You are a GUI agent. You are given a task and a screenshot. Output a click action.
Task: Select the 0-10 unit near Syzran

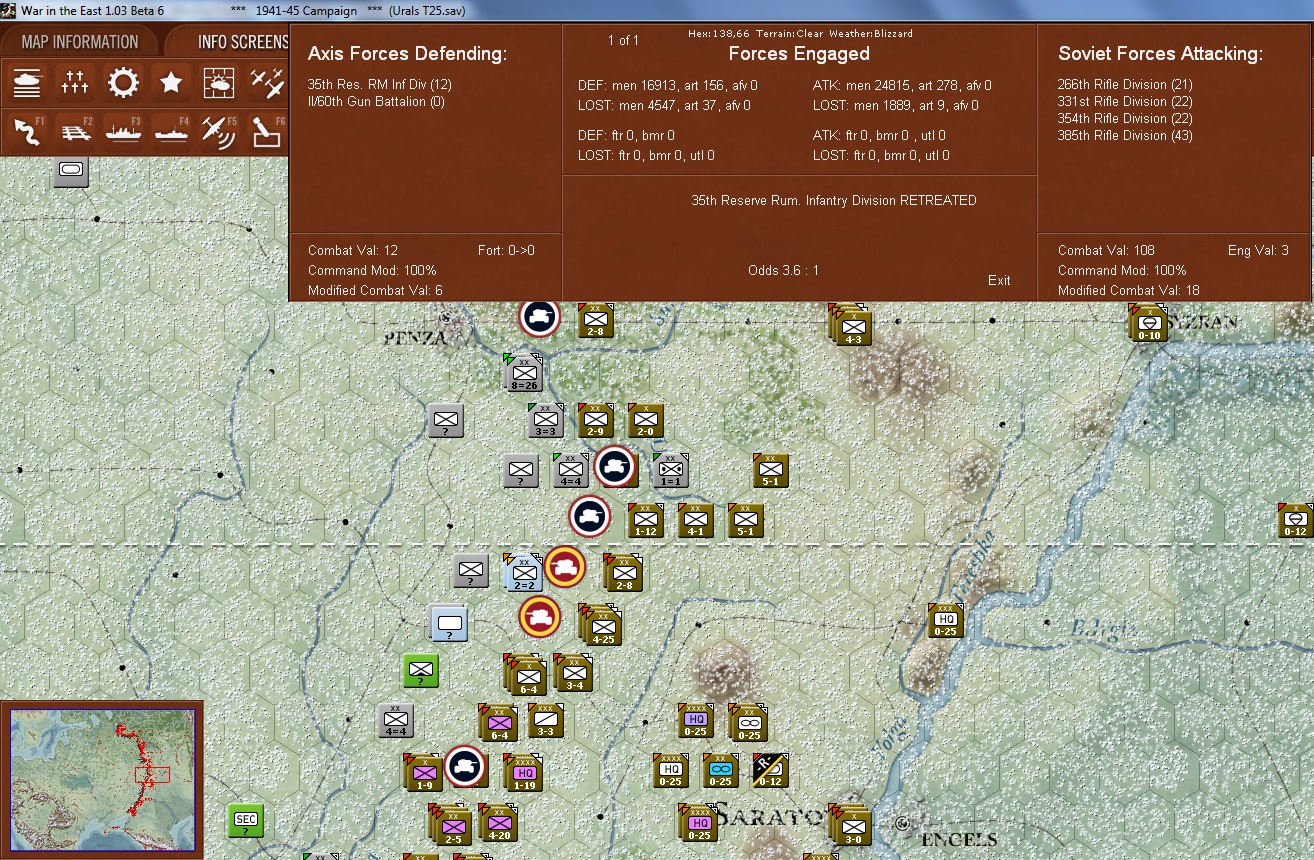[x=1148, y=322]
